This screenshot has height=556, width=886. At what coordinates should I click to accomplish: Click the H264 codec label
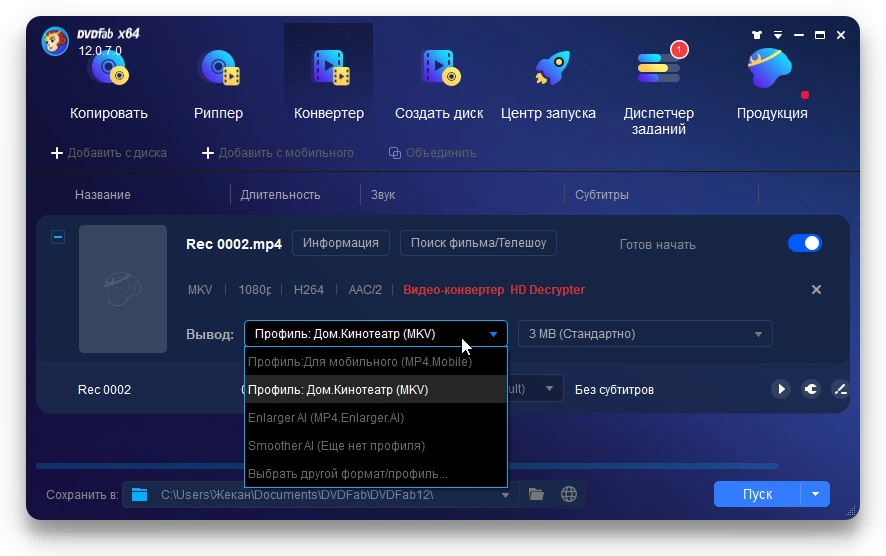click(x=309, y=290)
